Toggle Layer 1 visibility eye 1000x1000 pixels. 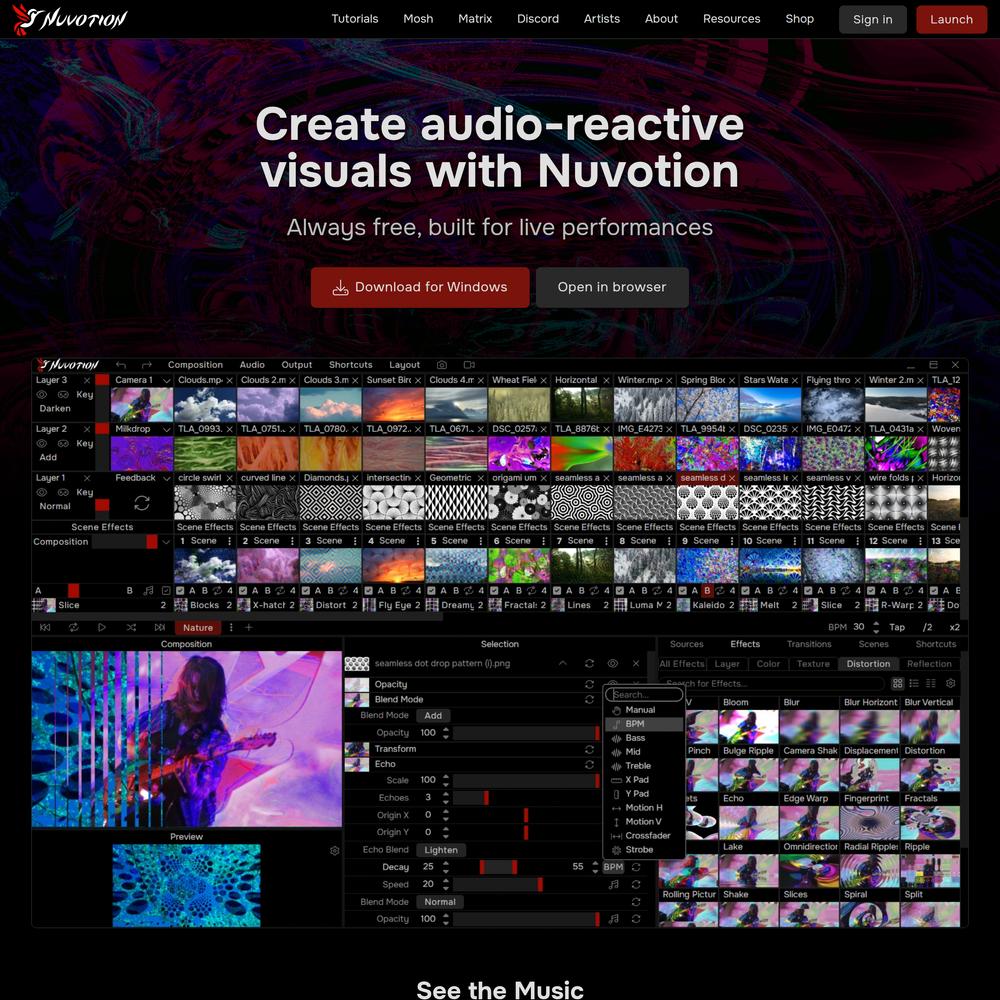42,492
